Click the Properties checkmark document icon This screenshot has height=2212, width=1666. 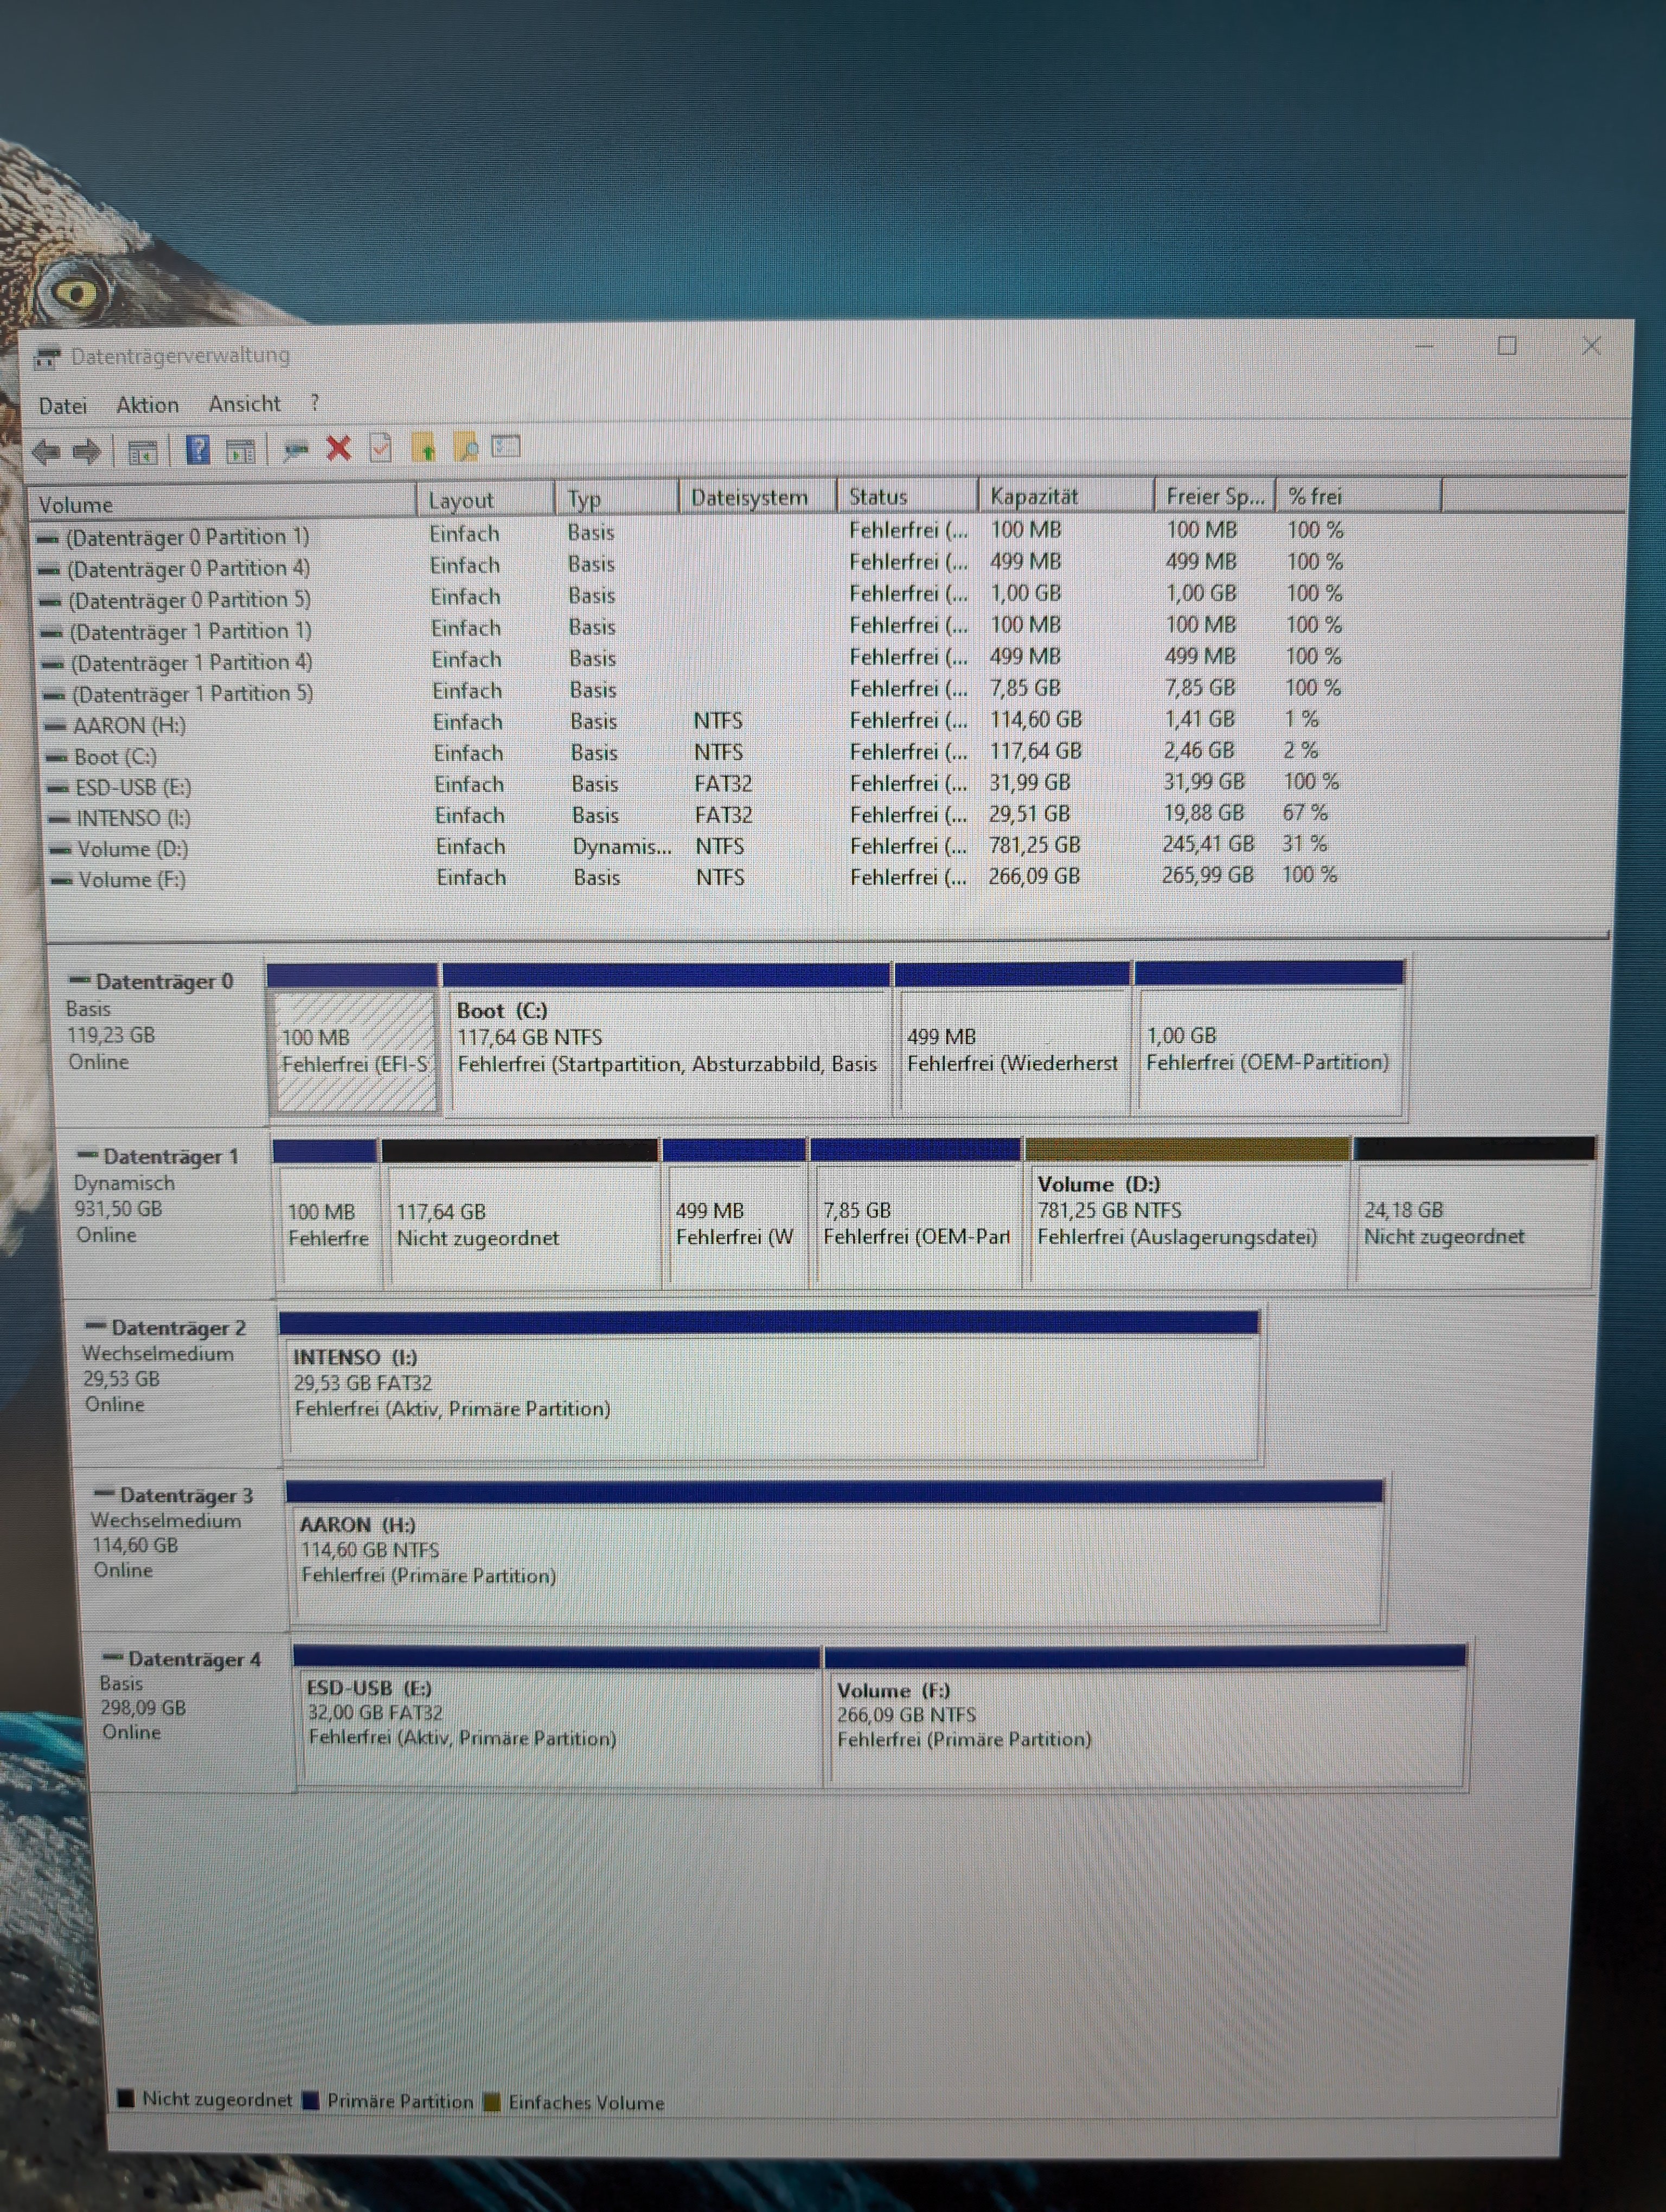coord(380,448)
